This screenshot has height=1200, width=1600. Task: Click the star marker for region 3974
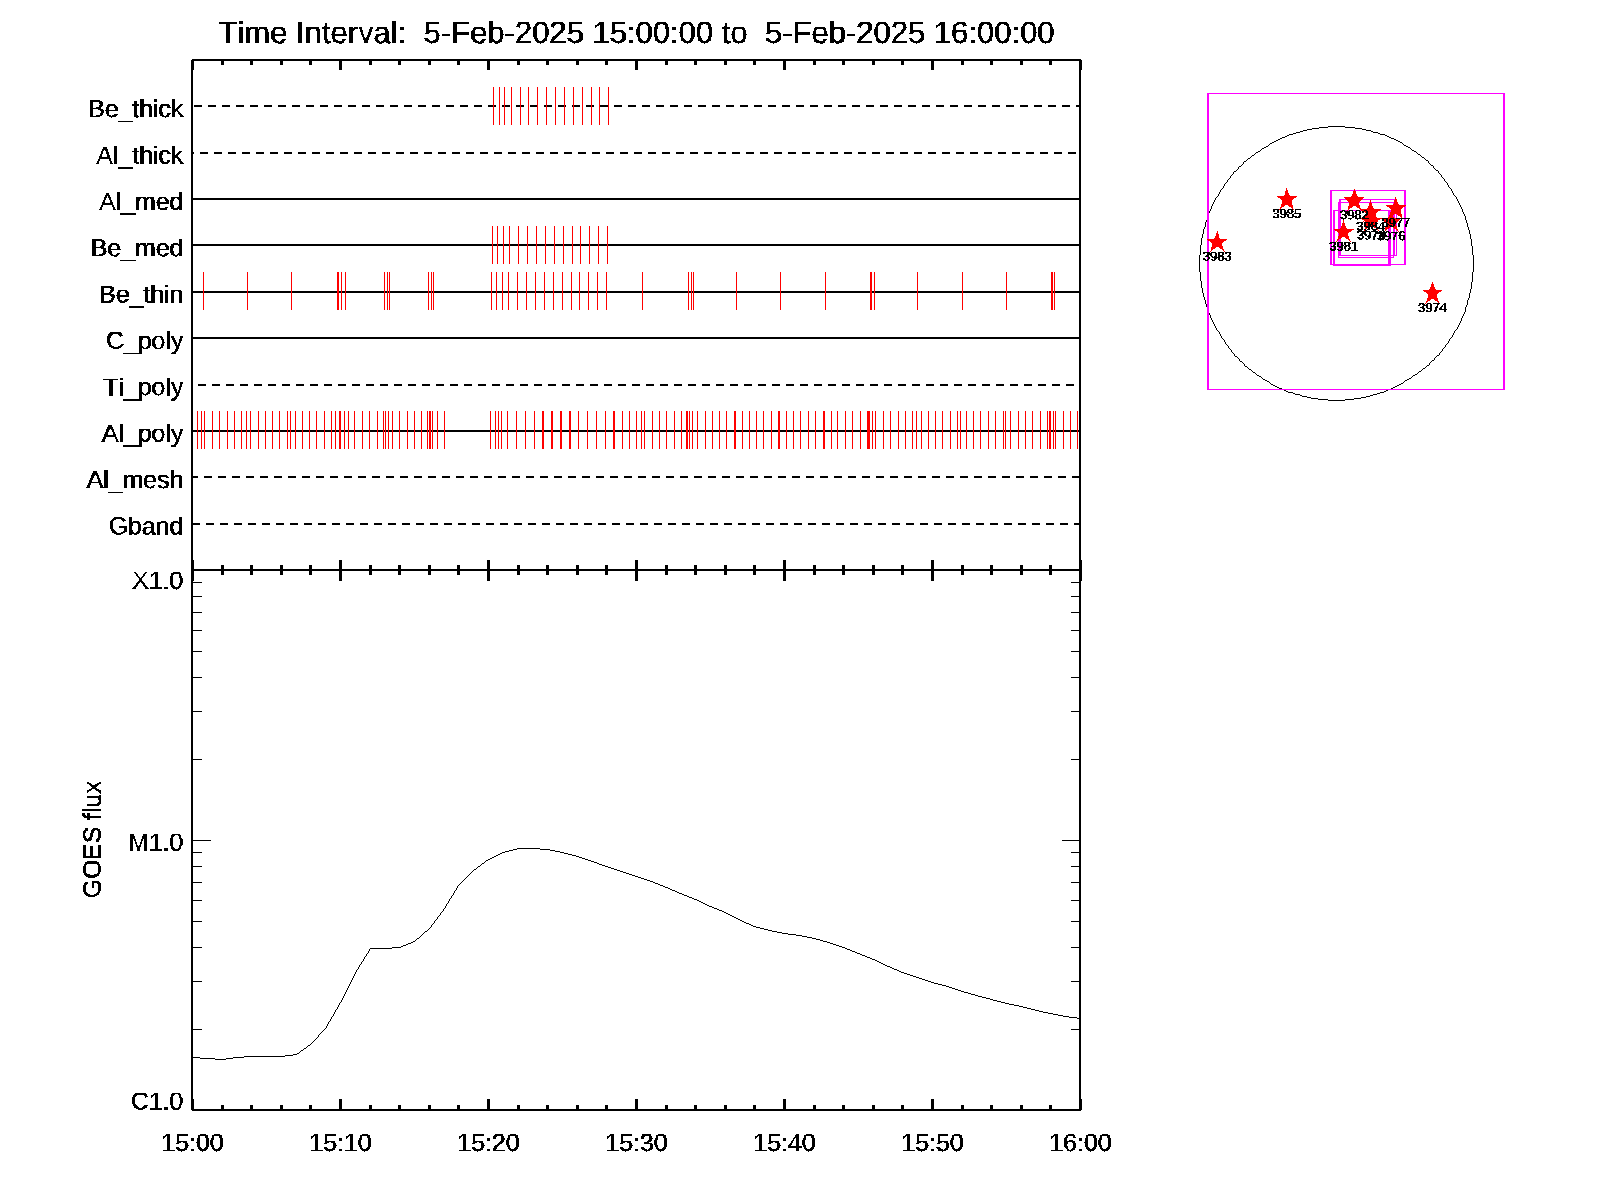pyautogui.click(x=1431, y=293)
